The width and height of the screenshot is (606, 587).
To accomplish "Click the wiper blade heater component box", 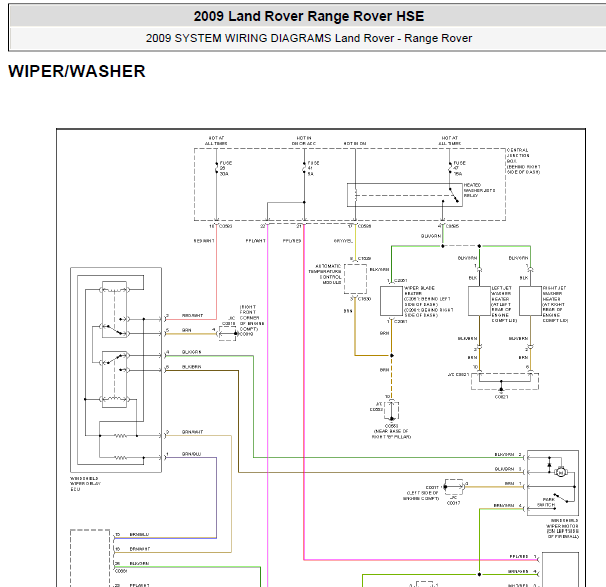I will [391, 301].
